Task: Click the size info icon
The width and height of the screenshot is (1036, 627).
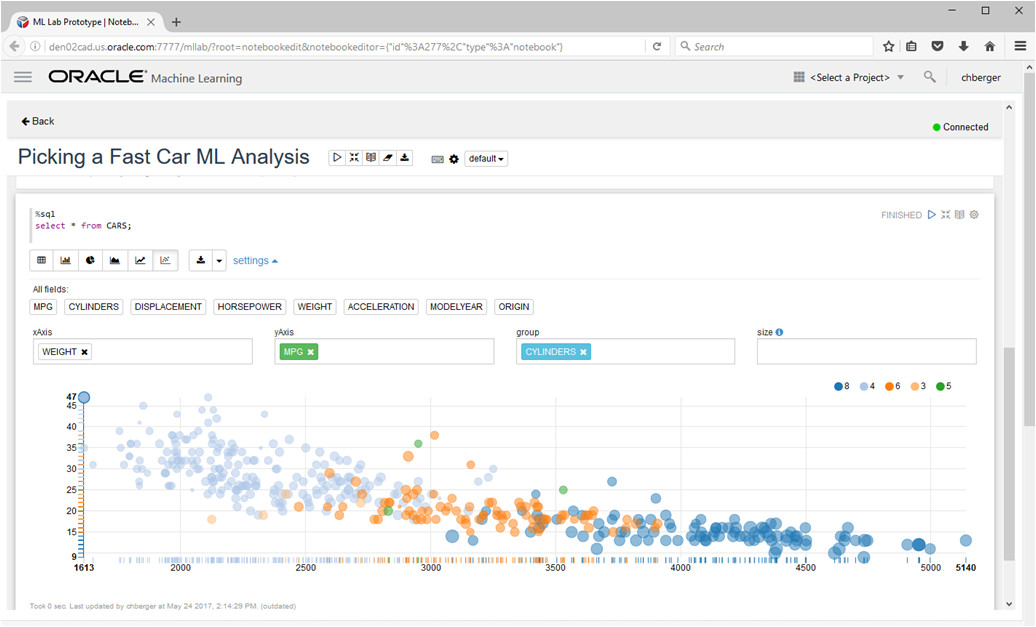Action: pyautogui.click(x=779, y=332)
